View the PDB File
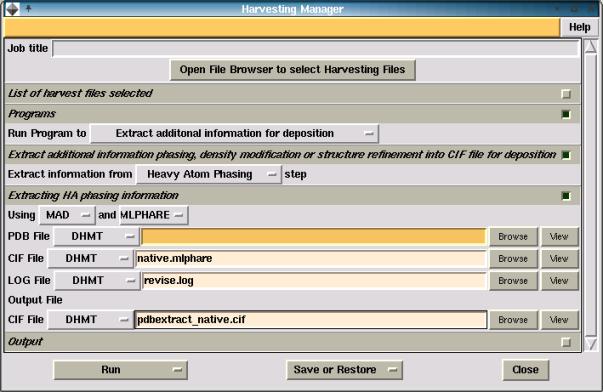 (x=559, y=237)
